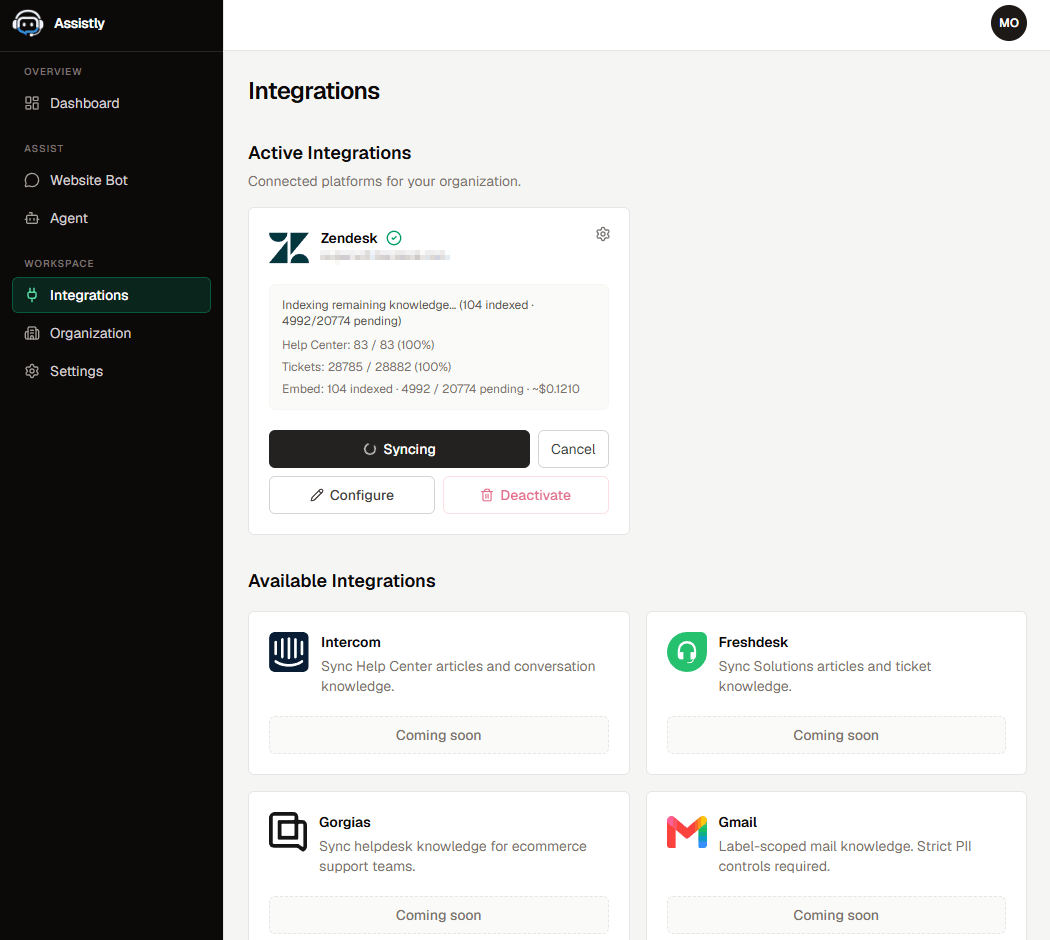Image resolution: width=1050 pixels, height=940 pixels.
Task: Click the green Zendesk verified checkmark
Action: click(x=394, y=238)
